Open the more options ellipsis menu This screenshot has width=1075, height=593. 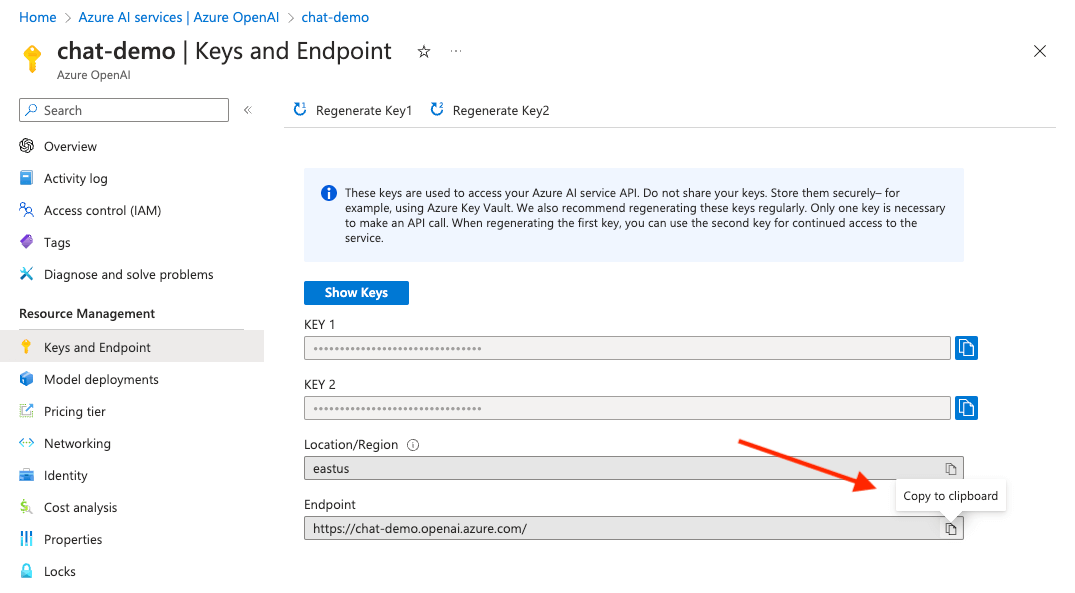point(456,52)
